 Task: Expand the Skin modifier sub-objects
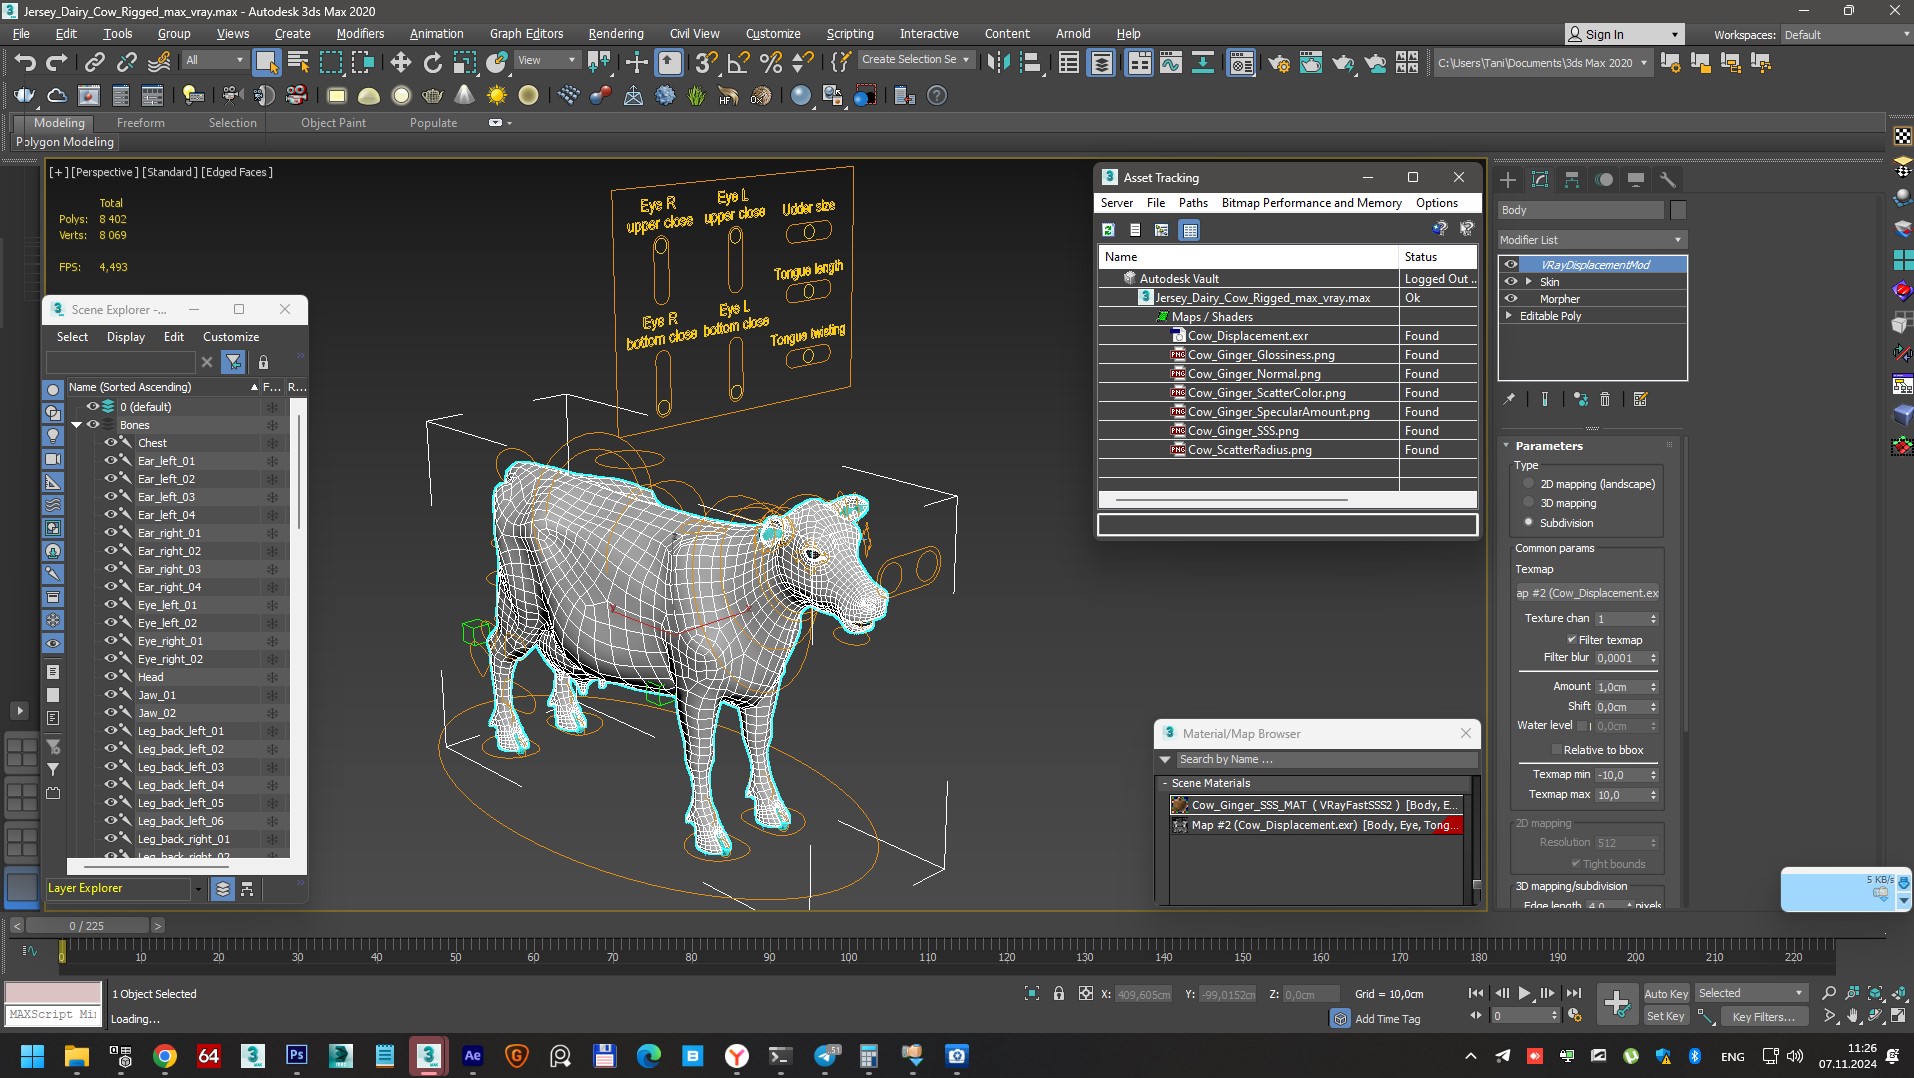coord(1528,282)
